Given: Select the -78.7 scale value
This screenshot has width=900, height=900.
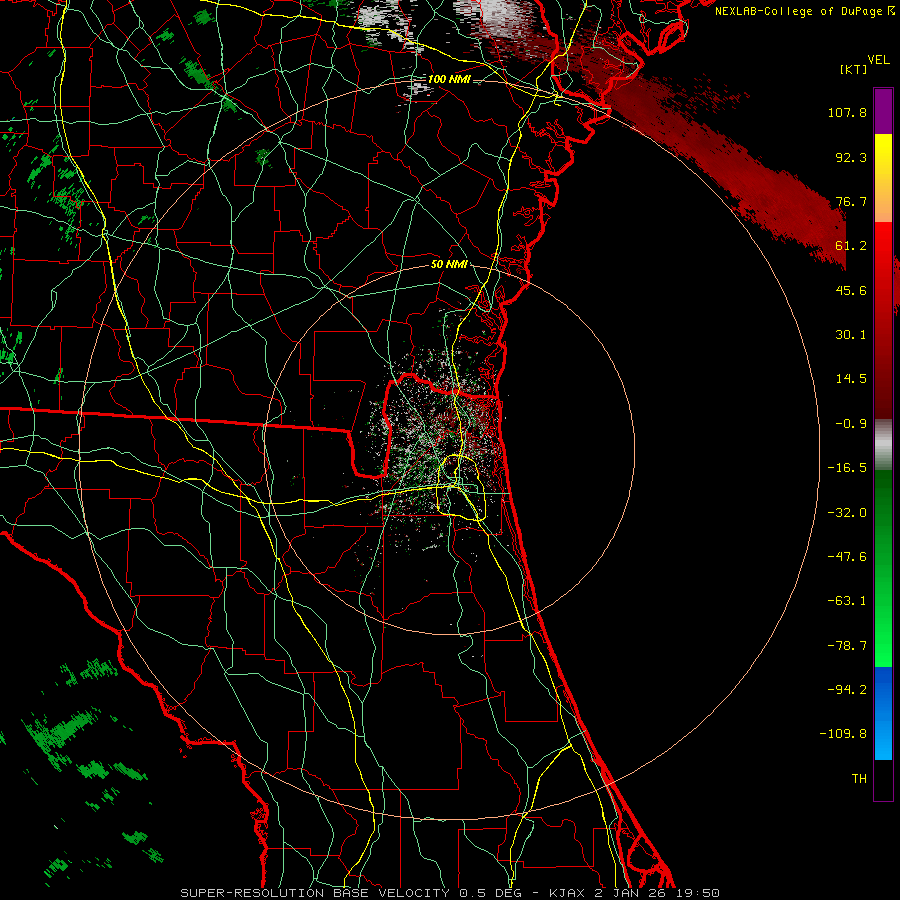Looking at the screenshot, I should coord(847,646).
